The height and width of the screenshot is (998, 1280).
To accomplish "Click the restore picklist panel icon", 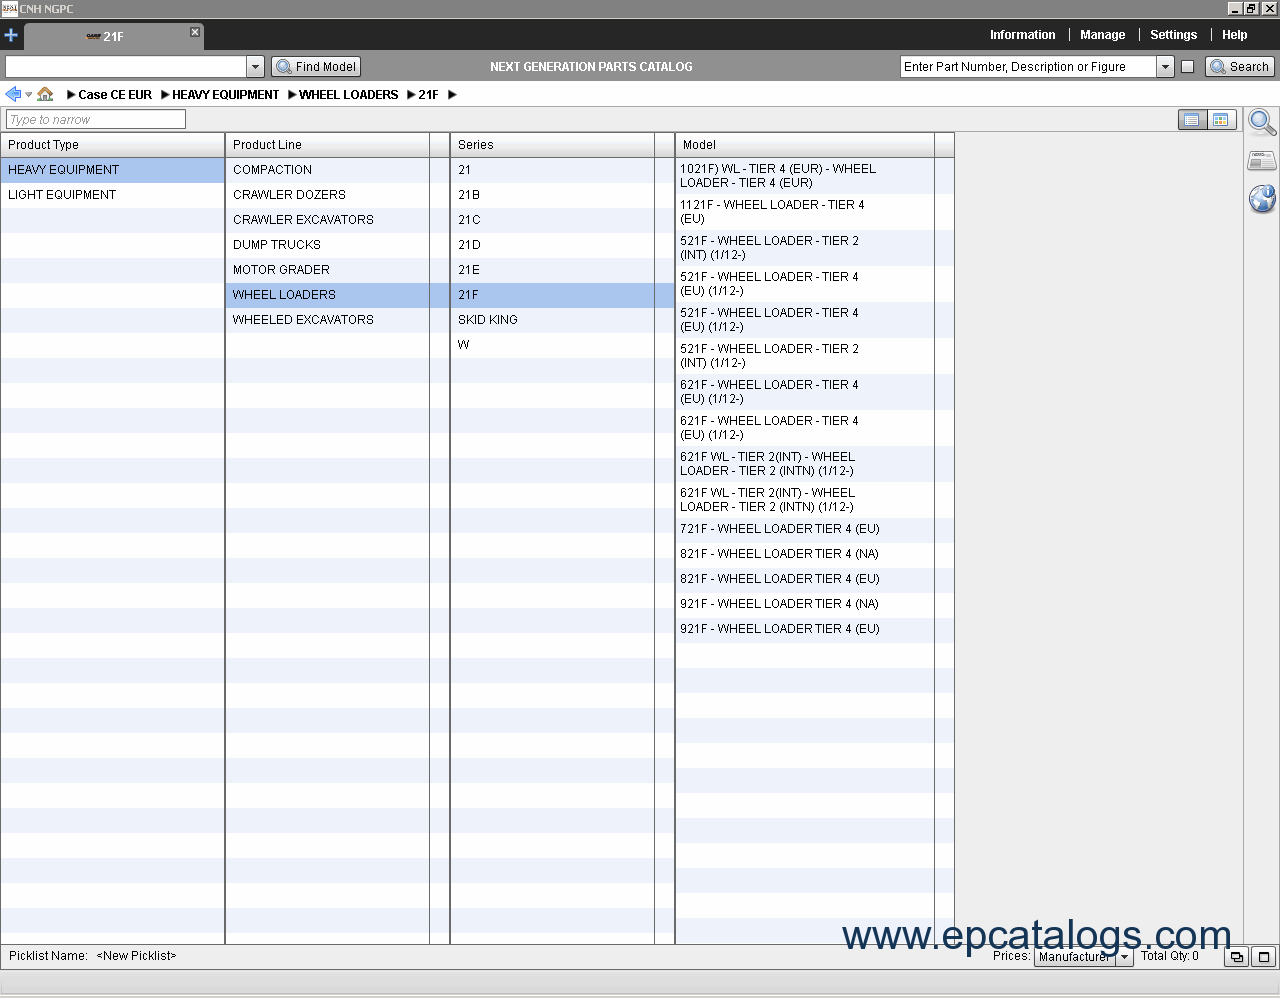I will pyautogui.click(x=1236, y=957).
